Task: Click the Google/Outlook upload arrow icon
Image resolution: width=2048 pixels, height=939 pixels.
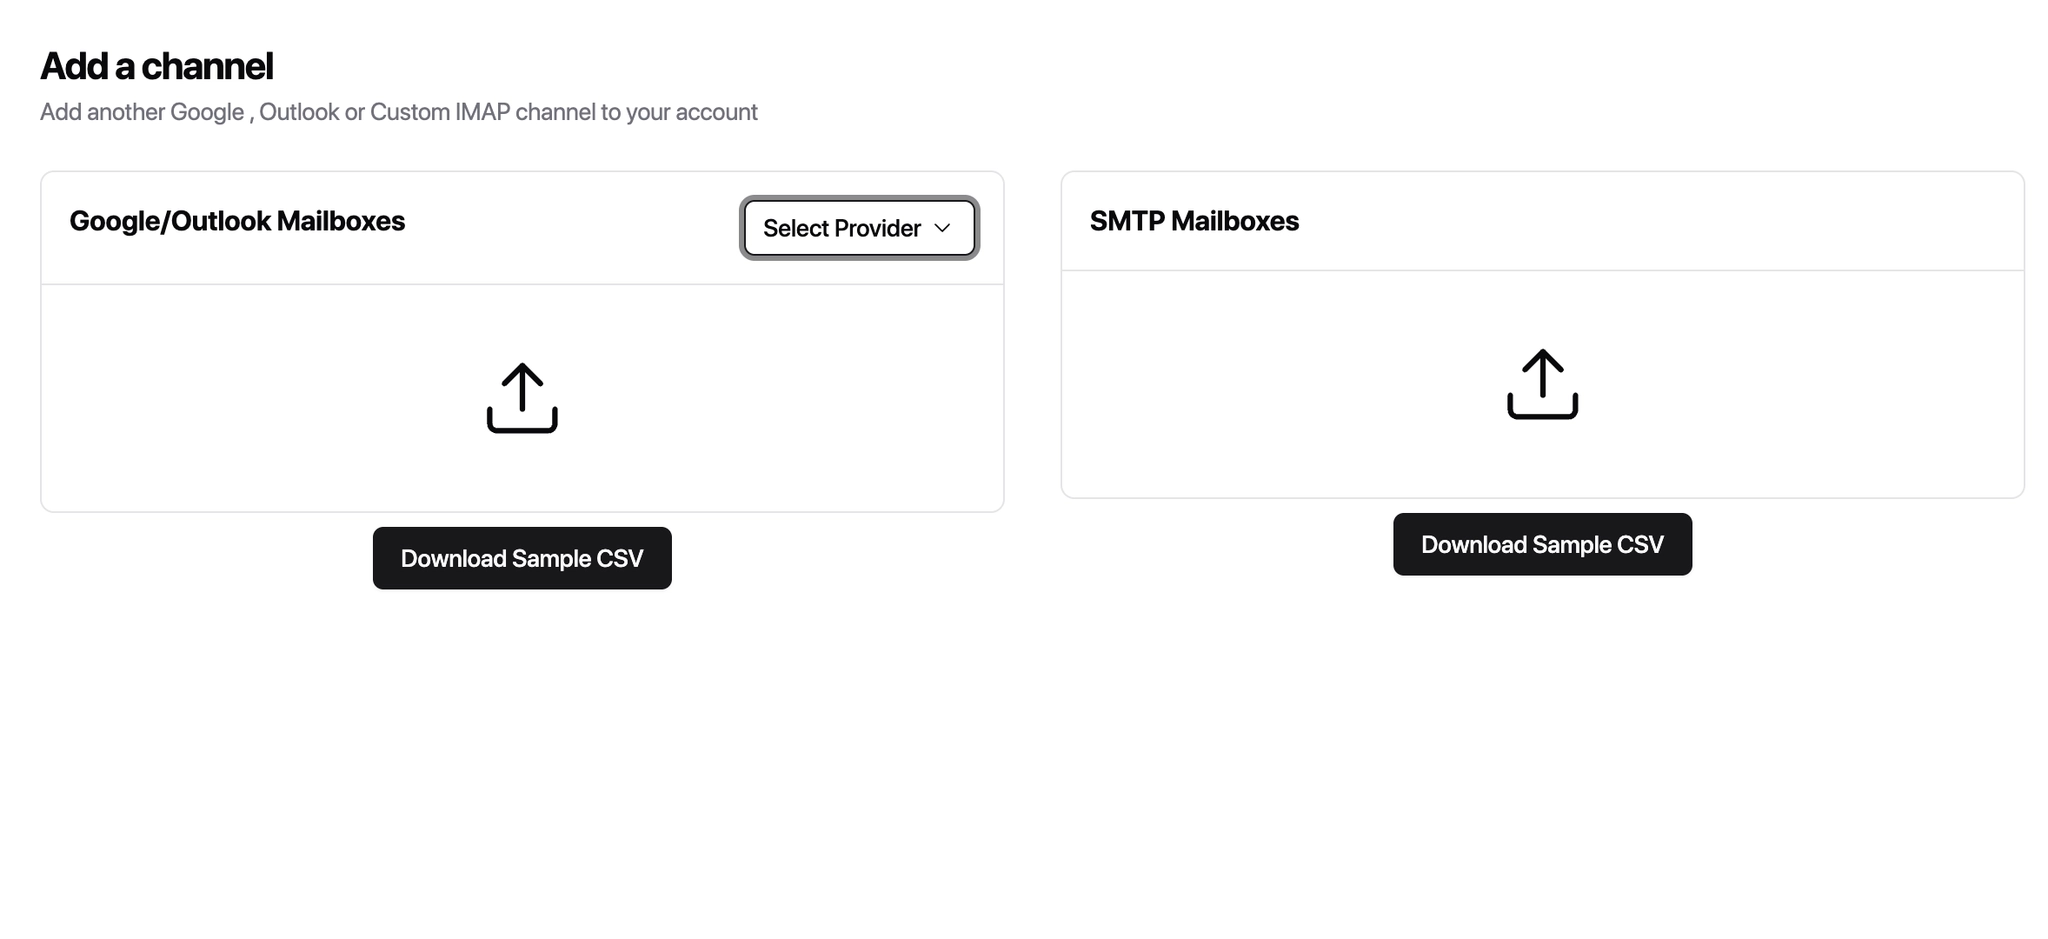Action: (522, 398)
